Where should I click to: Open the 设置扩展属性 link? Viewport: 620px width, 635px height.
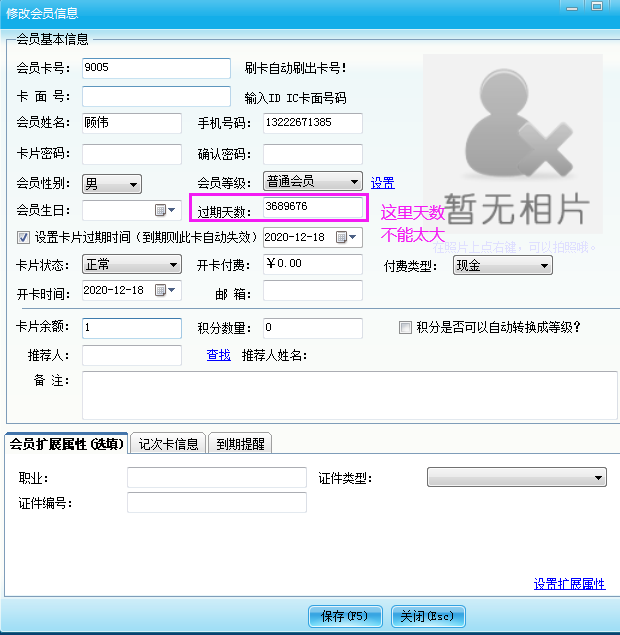[x=569, y=584]
